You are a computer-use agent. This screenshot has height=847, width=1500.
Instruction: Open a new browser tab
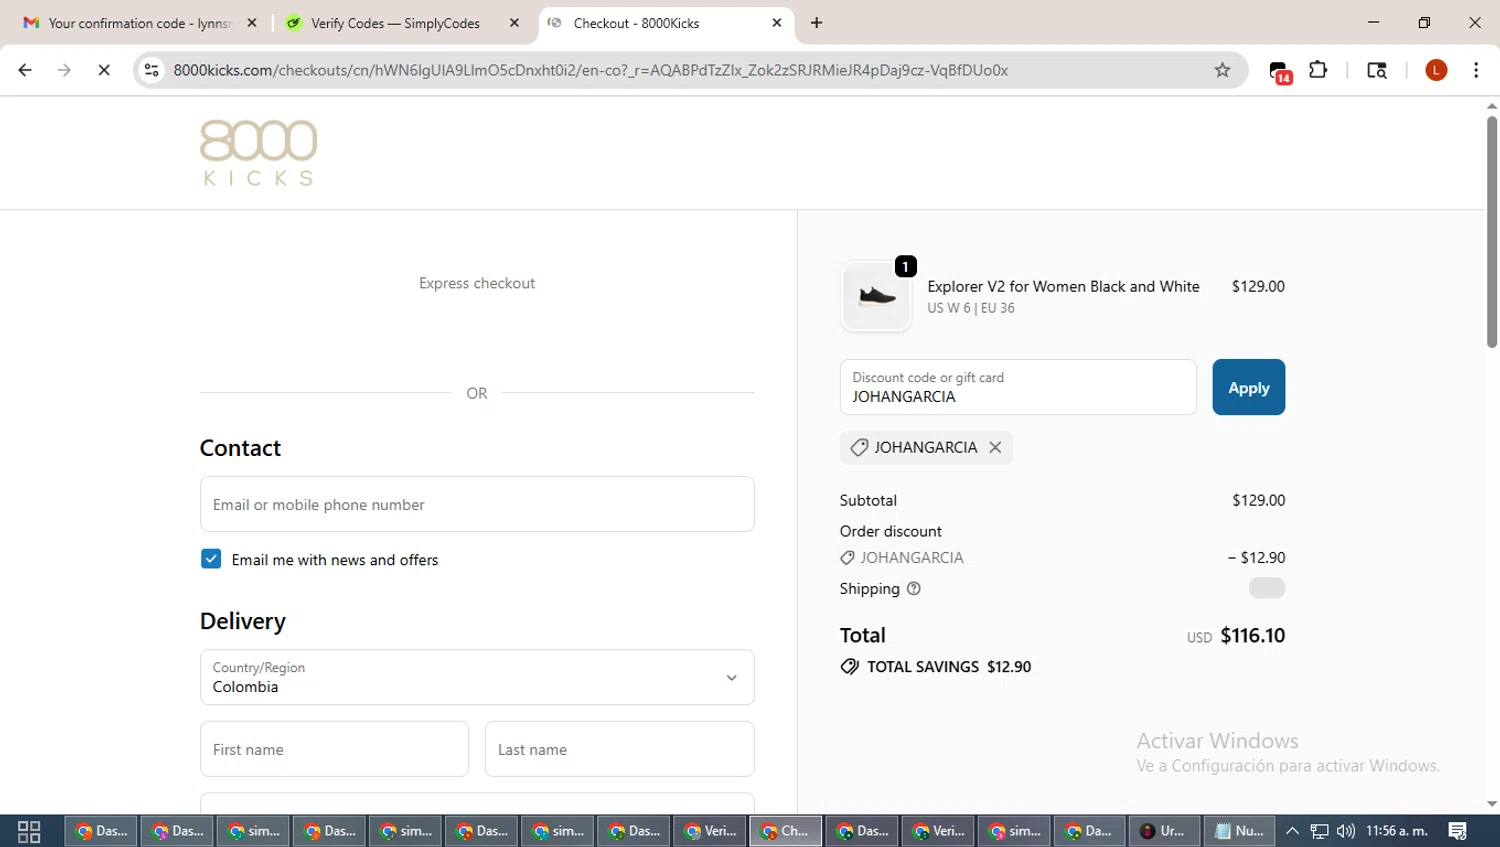click(x=816, y=23)
